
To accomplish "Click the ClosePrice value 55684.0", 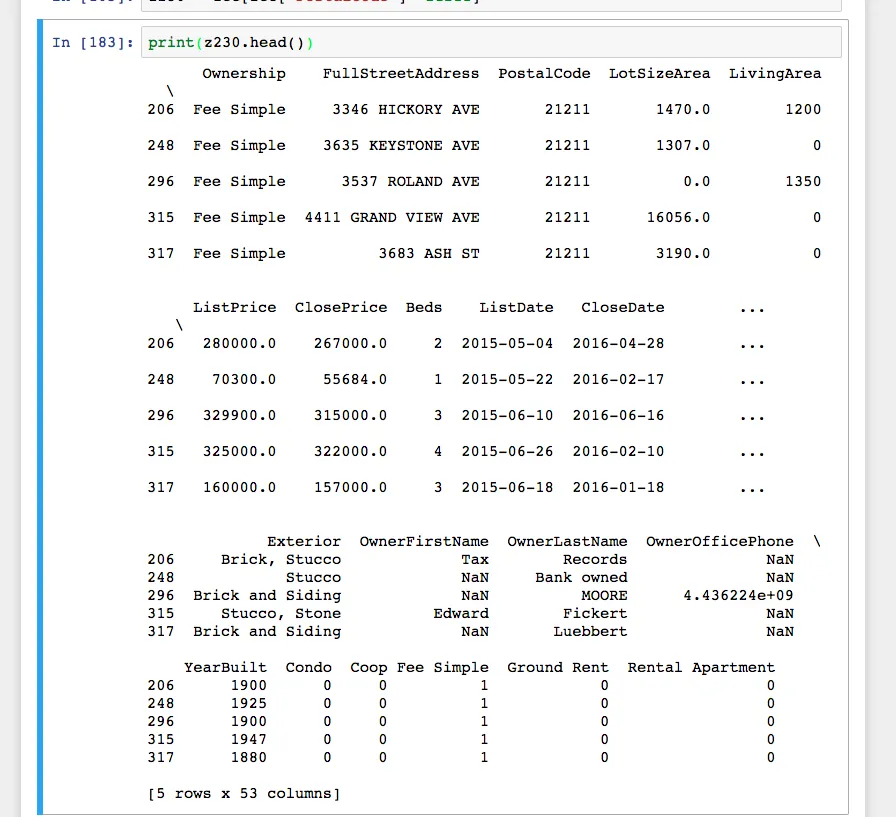I will point(355,379).
